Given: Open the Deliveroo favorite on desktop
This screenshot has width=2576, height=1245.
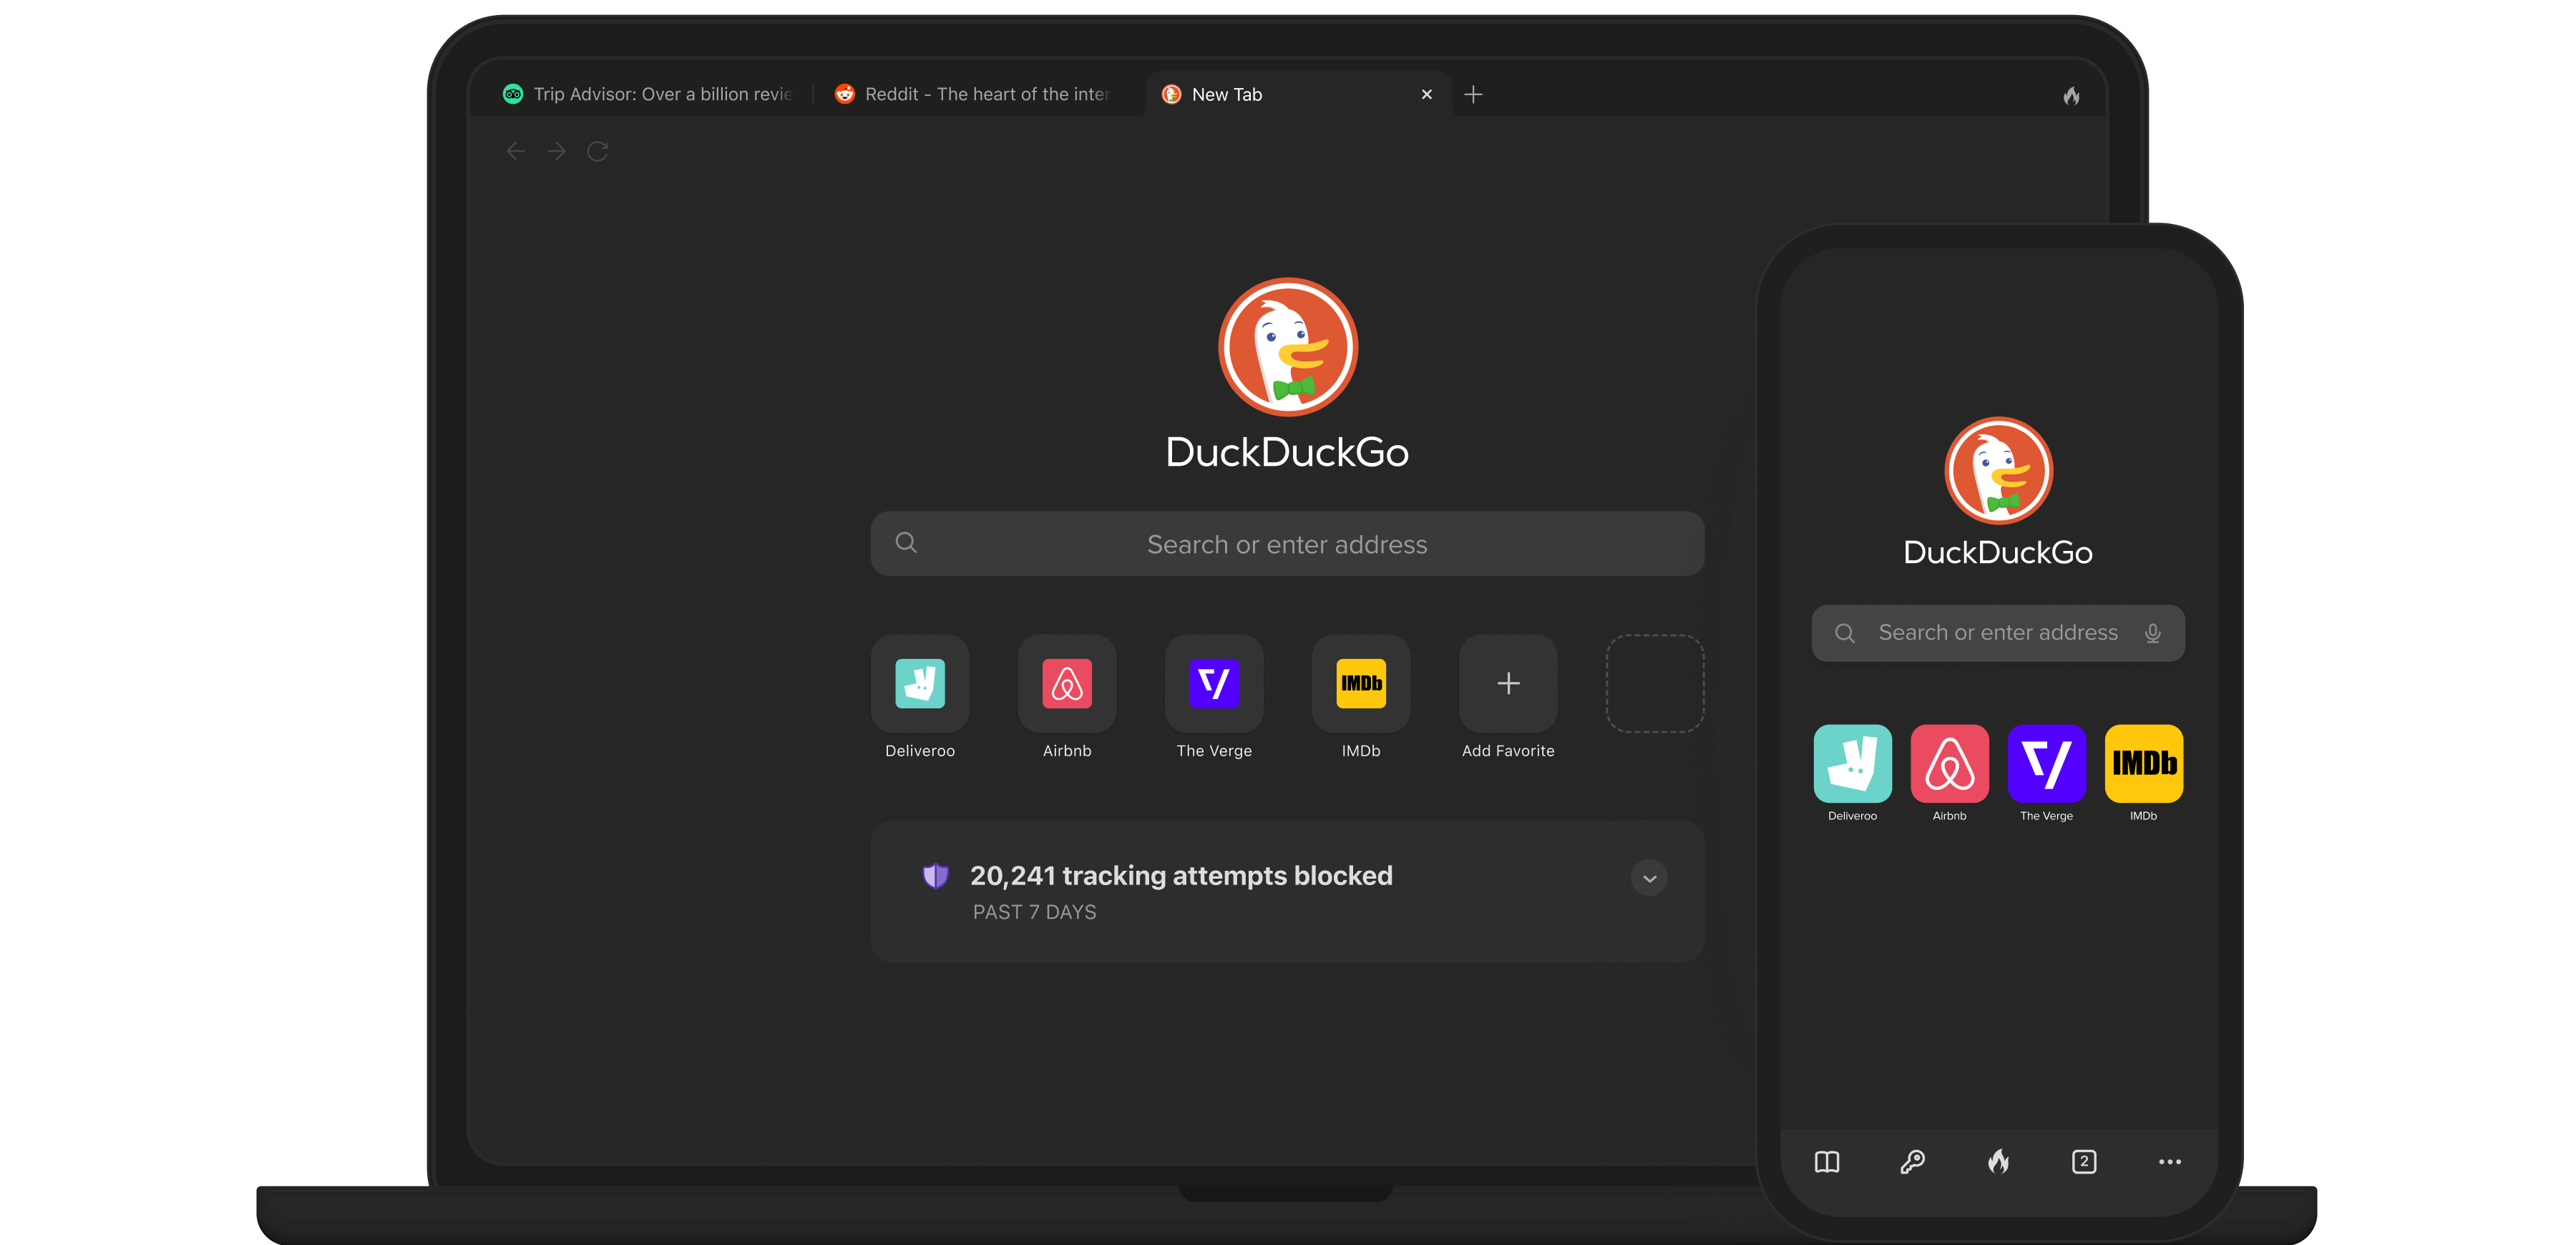Looking at the screenshot, I should [x=919, y=684].
